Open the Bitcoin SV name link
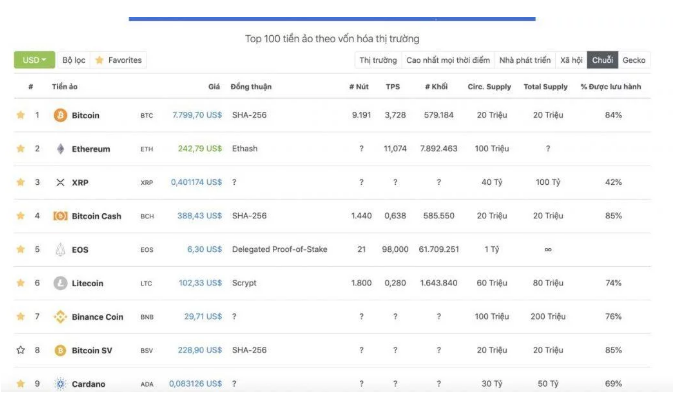The image size is (689, 406). [92, 351]
